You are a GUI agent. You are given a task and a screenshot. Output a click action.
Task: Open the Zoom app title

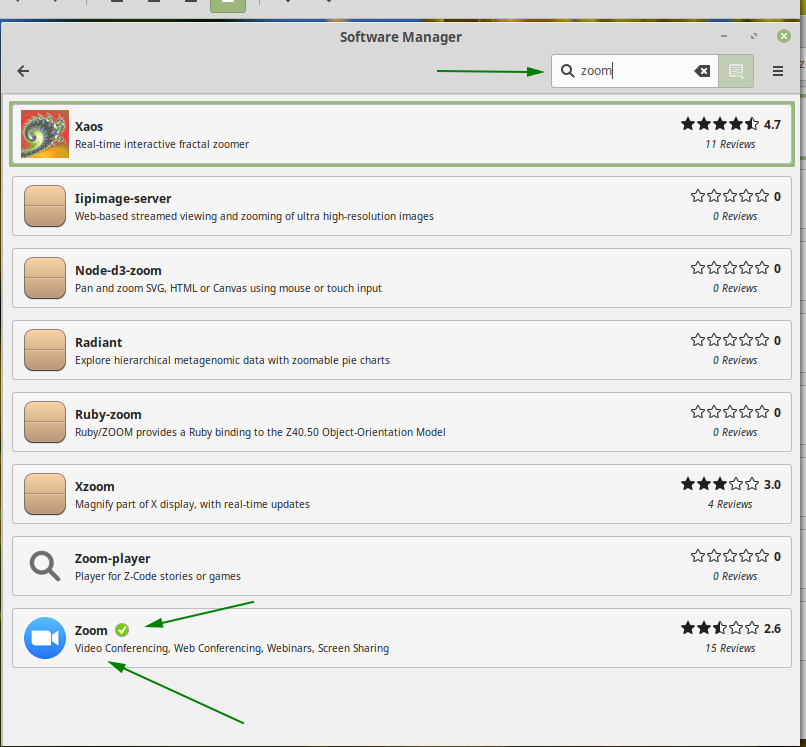tap(91, 630)
